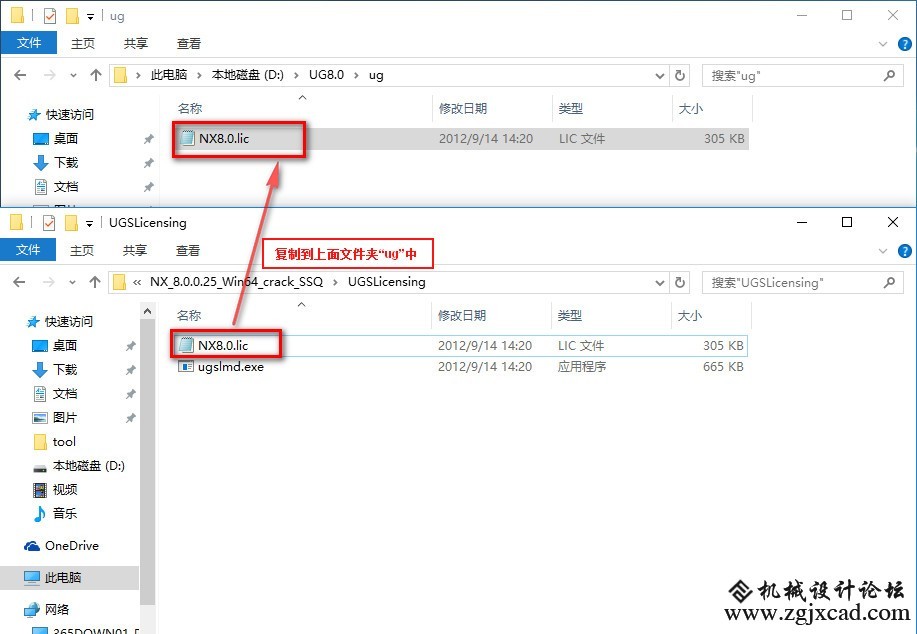Expand the ribbon in the UGSLicensing window
Screen dimensions: 917x634
(x=882, y=251)
